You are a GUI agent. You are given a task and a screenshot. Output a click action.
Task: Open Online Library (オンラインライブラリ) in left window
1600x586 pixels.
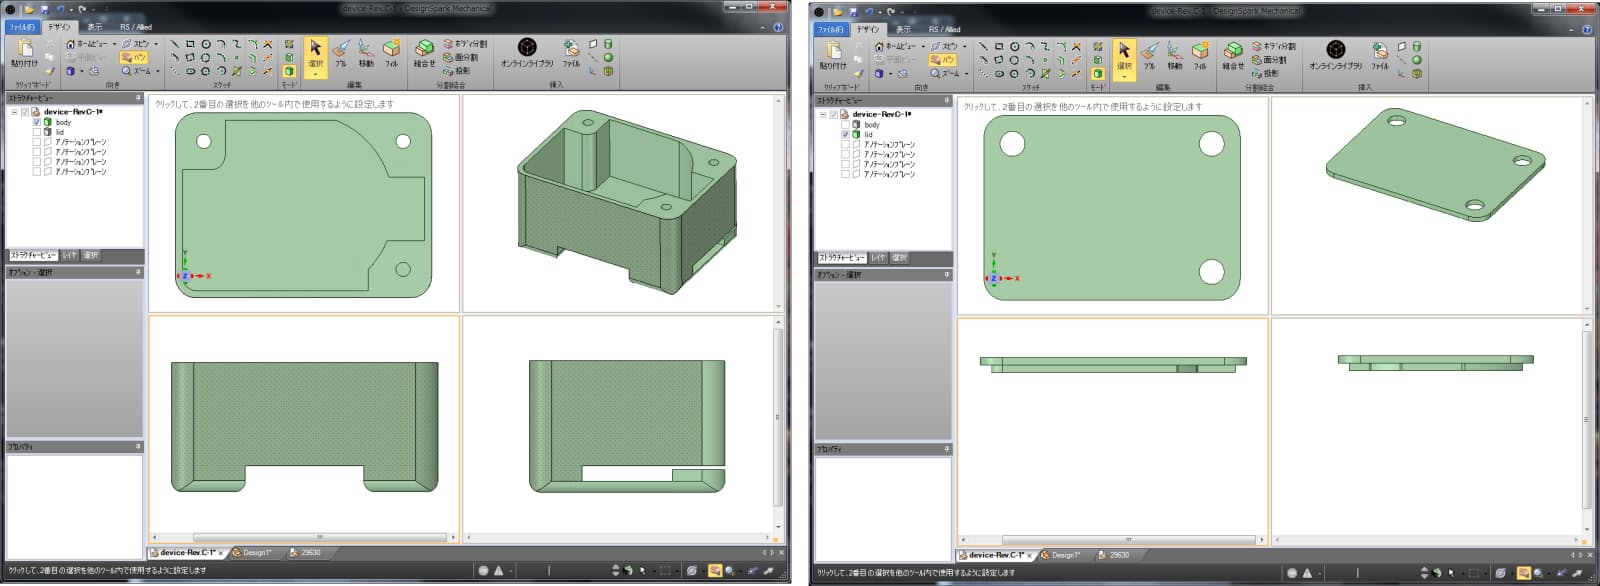(527, 51)
